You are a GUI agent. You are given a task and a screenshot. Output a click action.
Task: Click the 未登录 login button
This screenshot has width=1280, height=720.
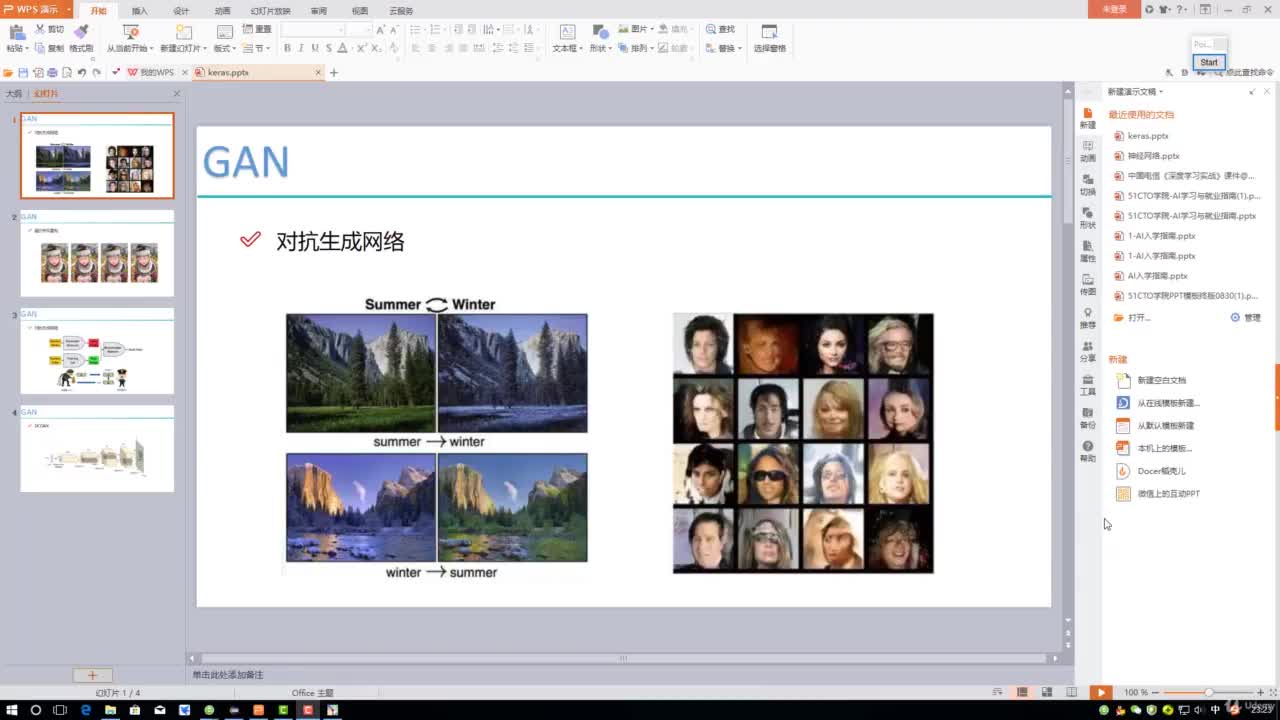coord(1114,9)
